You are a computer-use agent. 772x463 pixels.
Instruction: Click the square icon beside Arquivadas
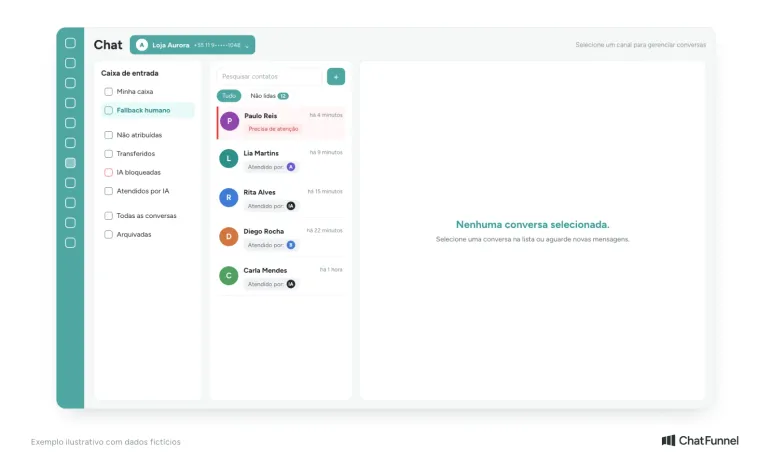coord(108,234)
